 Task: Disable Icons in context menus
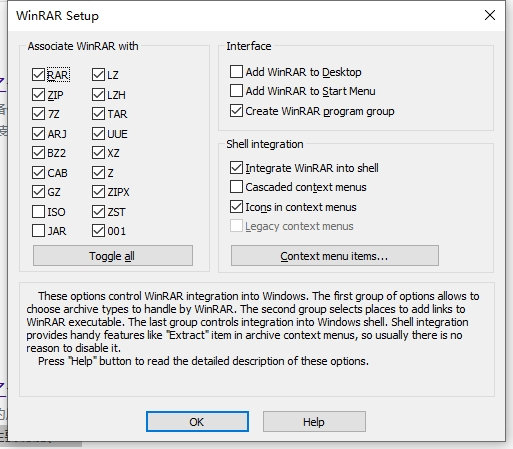tap(236, 207)
